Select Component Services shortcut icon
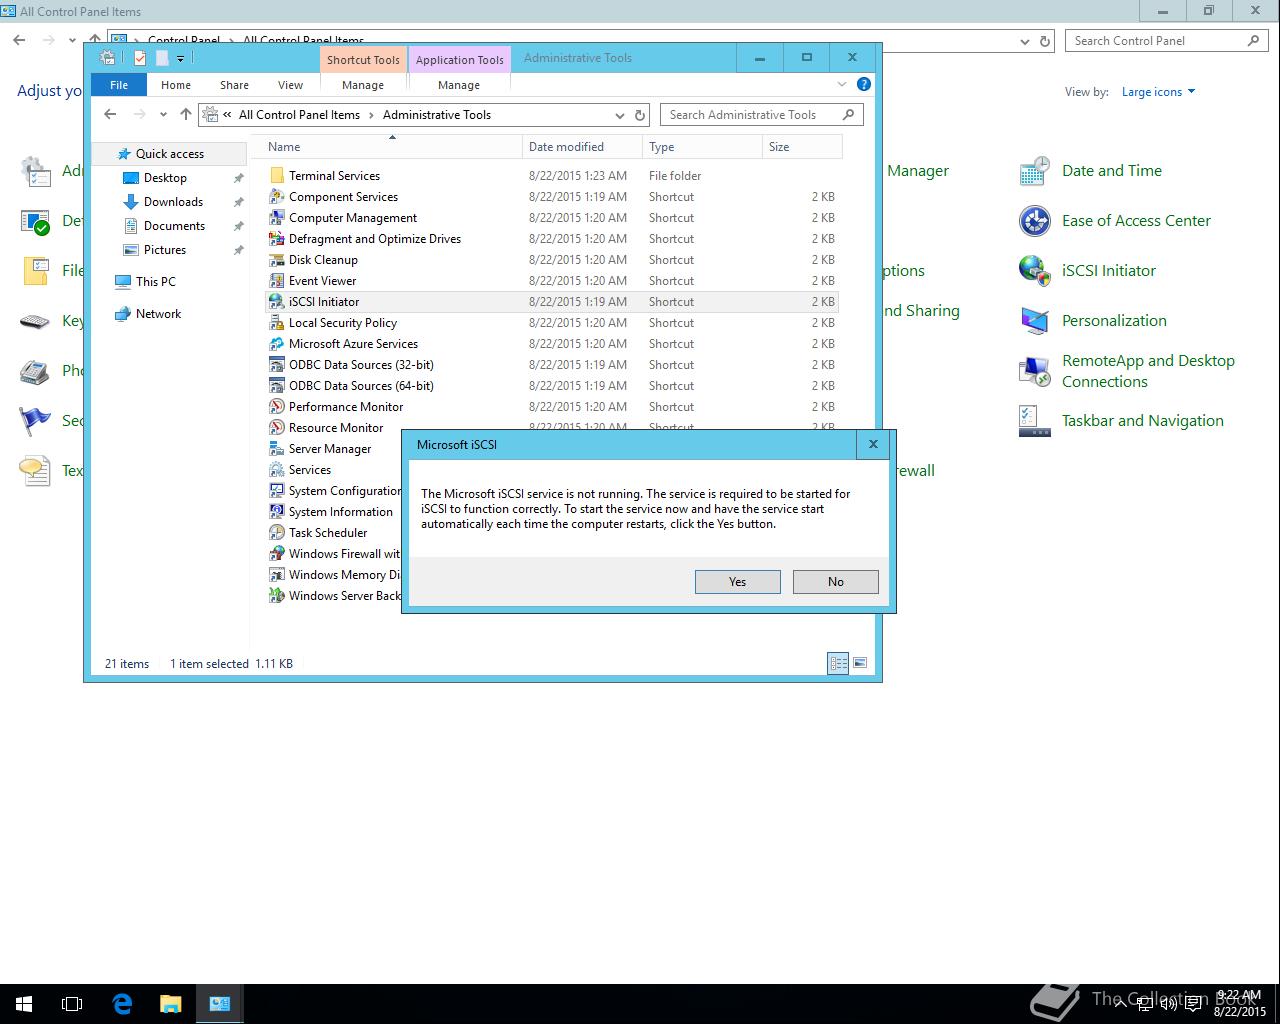Screen dimensions: 1280x1024 click(x=277, y=197)
